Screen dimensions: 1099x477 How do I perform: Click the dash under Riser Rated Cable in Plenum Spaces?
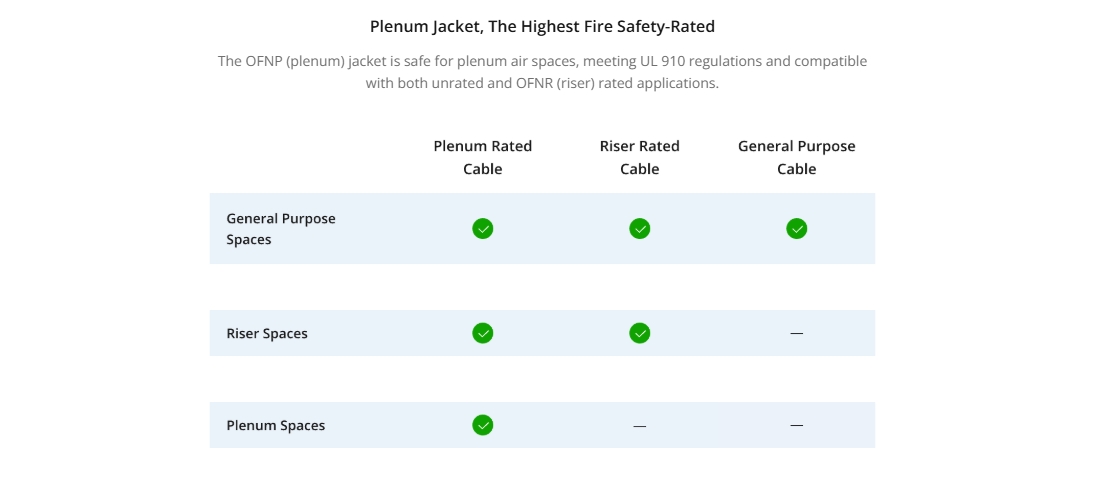[x=639, y=426]
